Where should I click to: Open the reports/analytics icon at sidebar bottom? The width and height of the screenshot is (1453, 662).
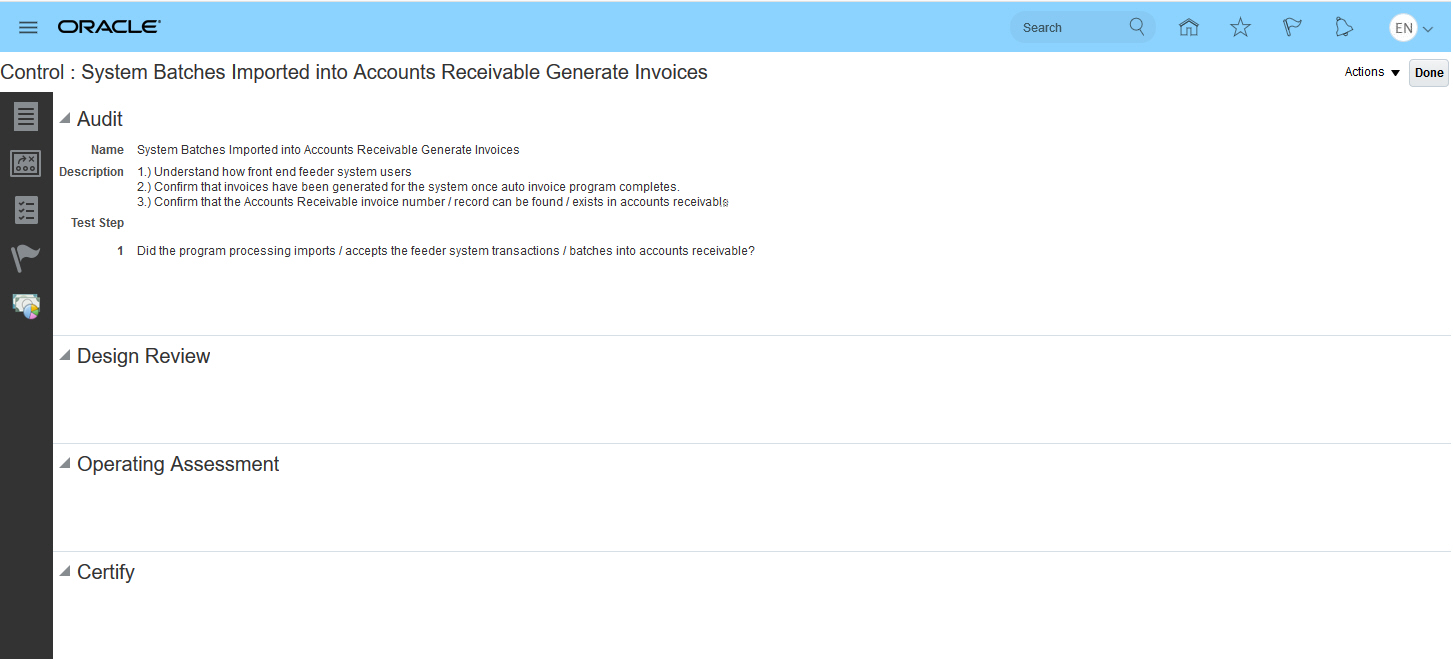pyautogui.click(x=26, y=306)
